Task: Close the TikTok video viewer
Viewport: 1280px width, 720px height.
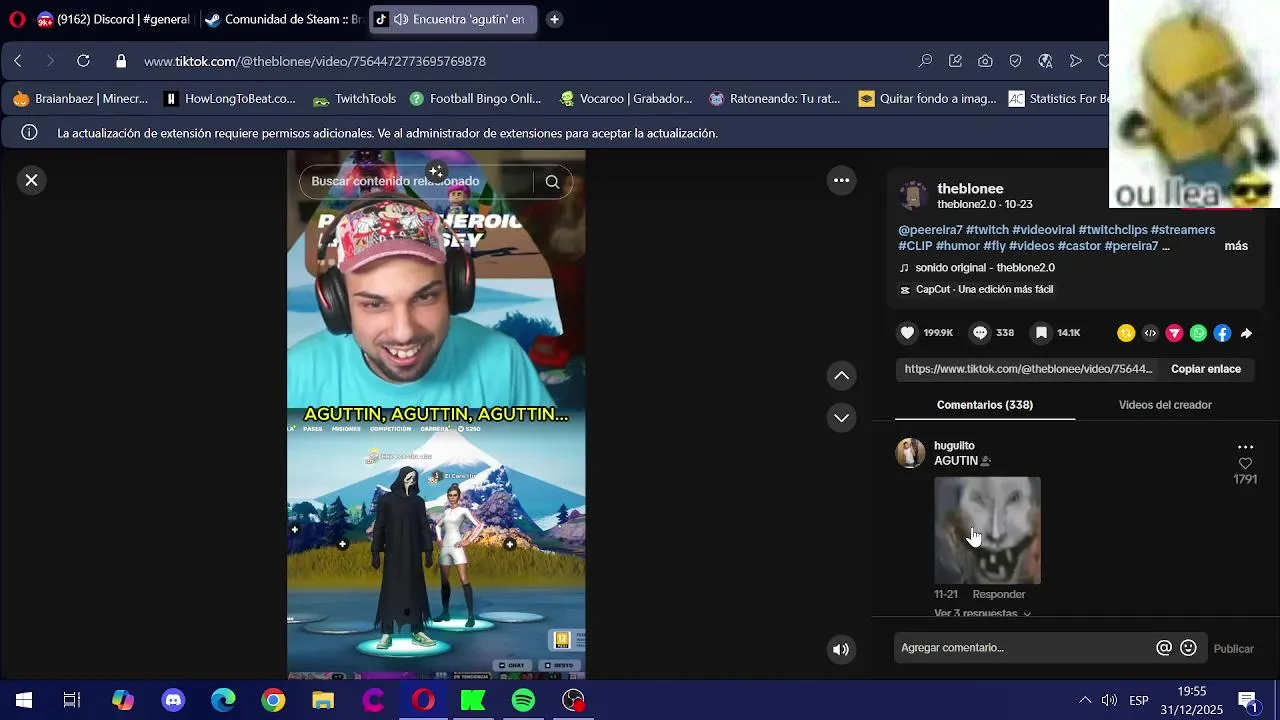Action: [31, 180]
